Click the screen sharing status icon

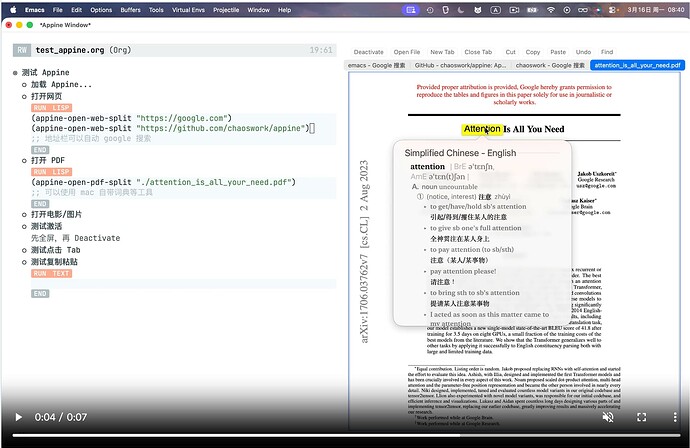click(x=411, y=10)
